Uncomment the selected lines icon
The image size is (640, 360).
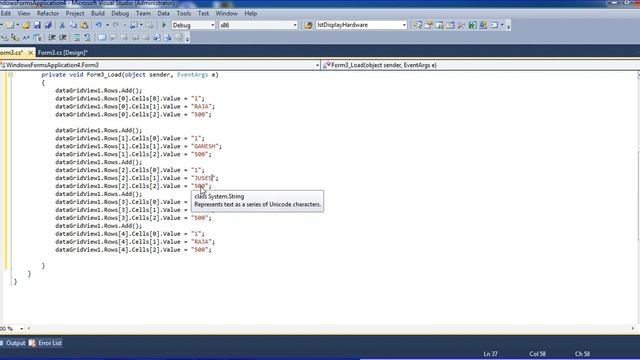[88, 38]
